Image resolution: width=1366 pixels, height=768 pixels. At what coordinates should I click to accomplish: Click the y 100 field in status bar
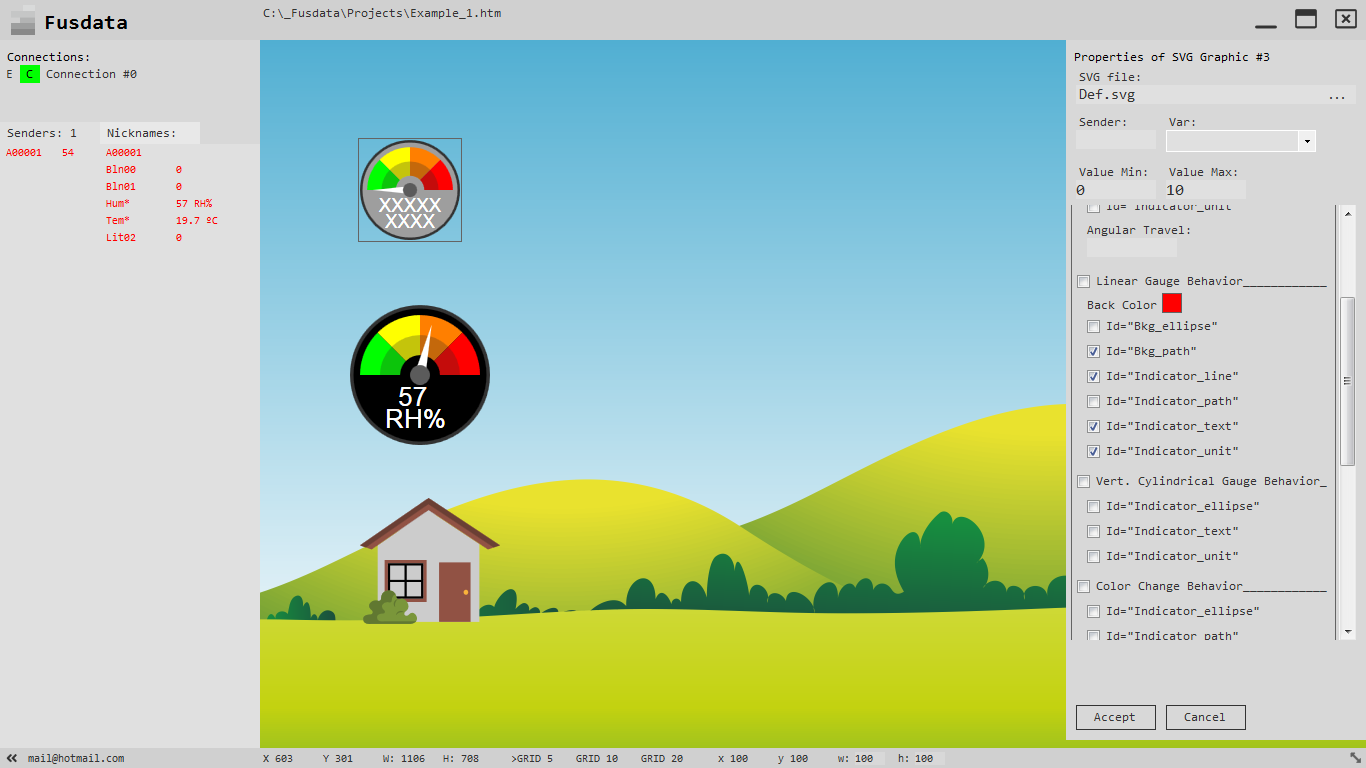(x=793, y=759)
